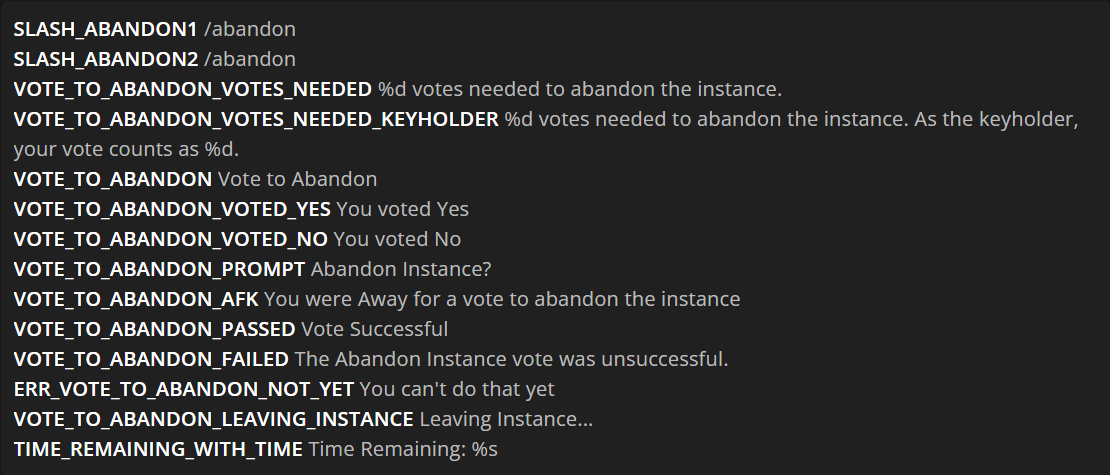Select the SLASH_ABANDON2 key label
Viewport: 1110px width, 475px height.
[105, 59]
